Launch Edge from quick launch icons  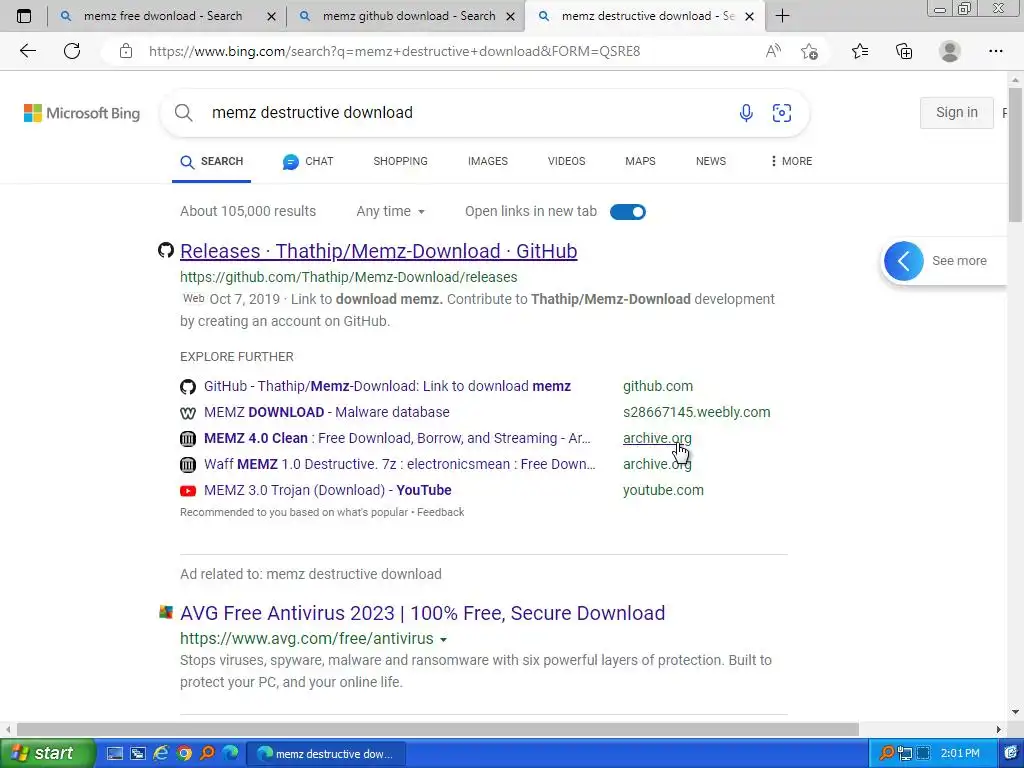point(230,754)
